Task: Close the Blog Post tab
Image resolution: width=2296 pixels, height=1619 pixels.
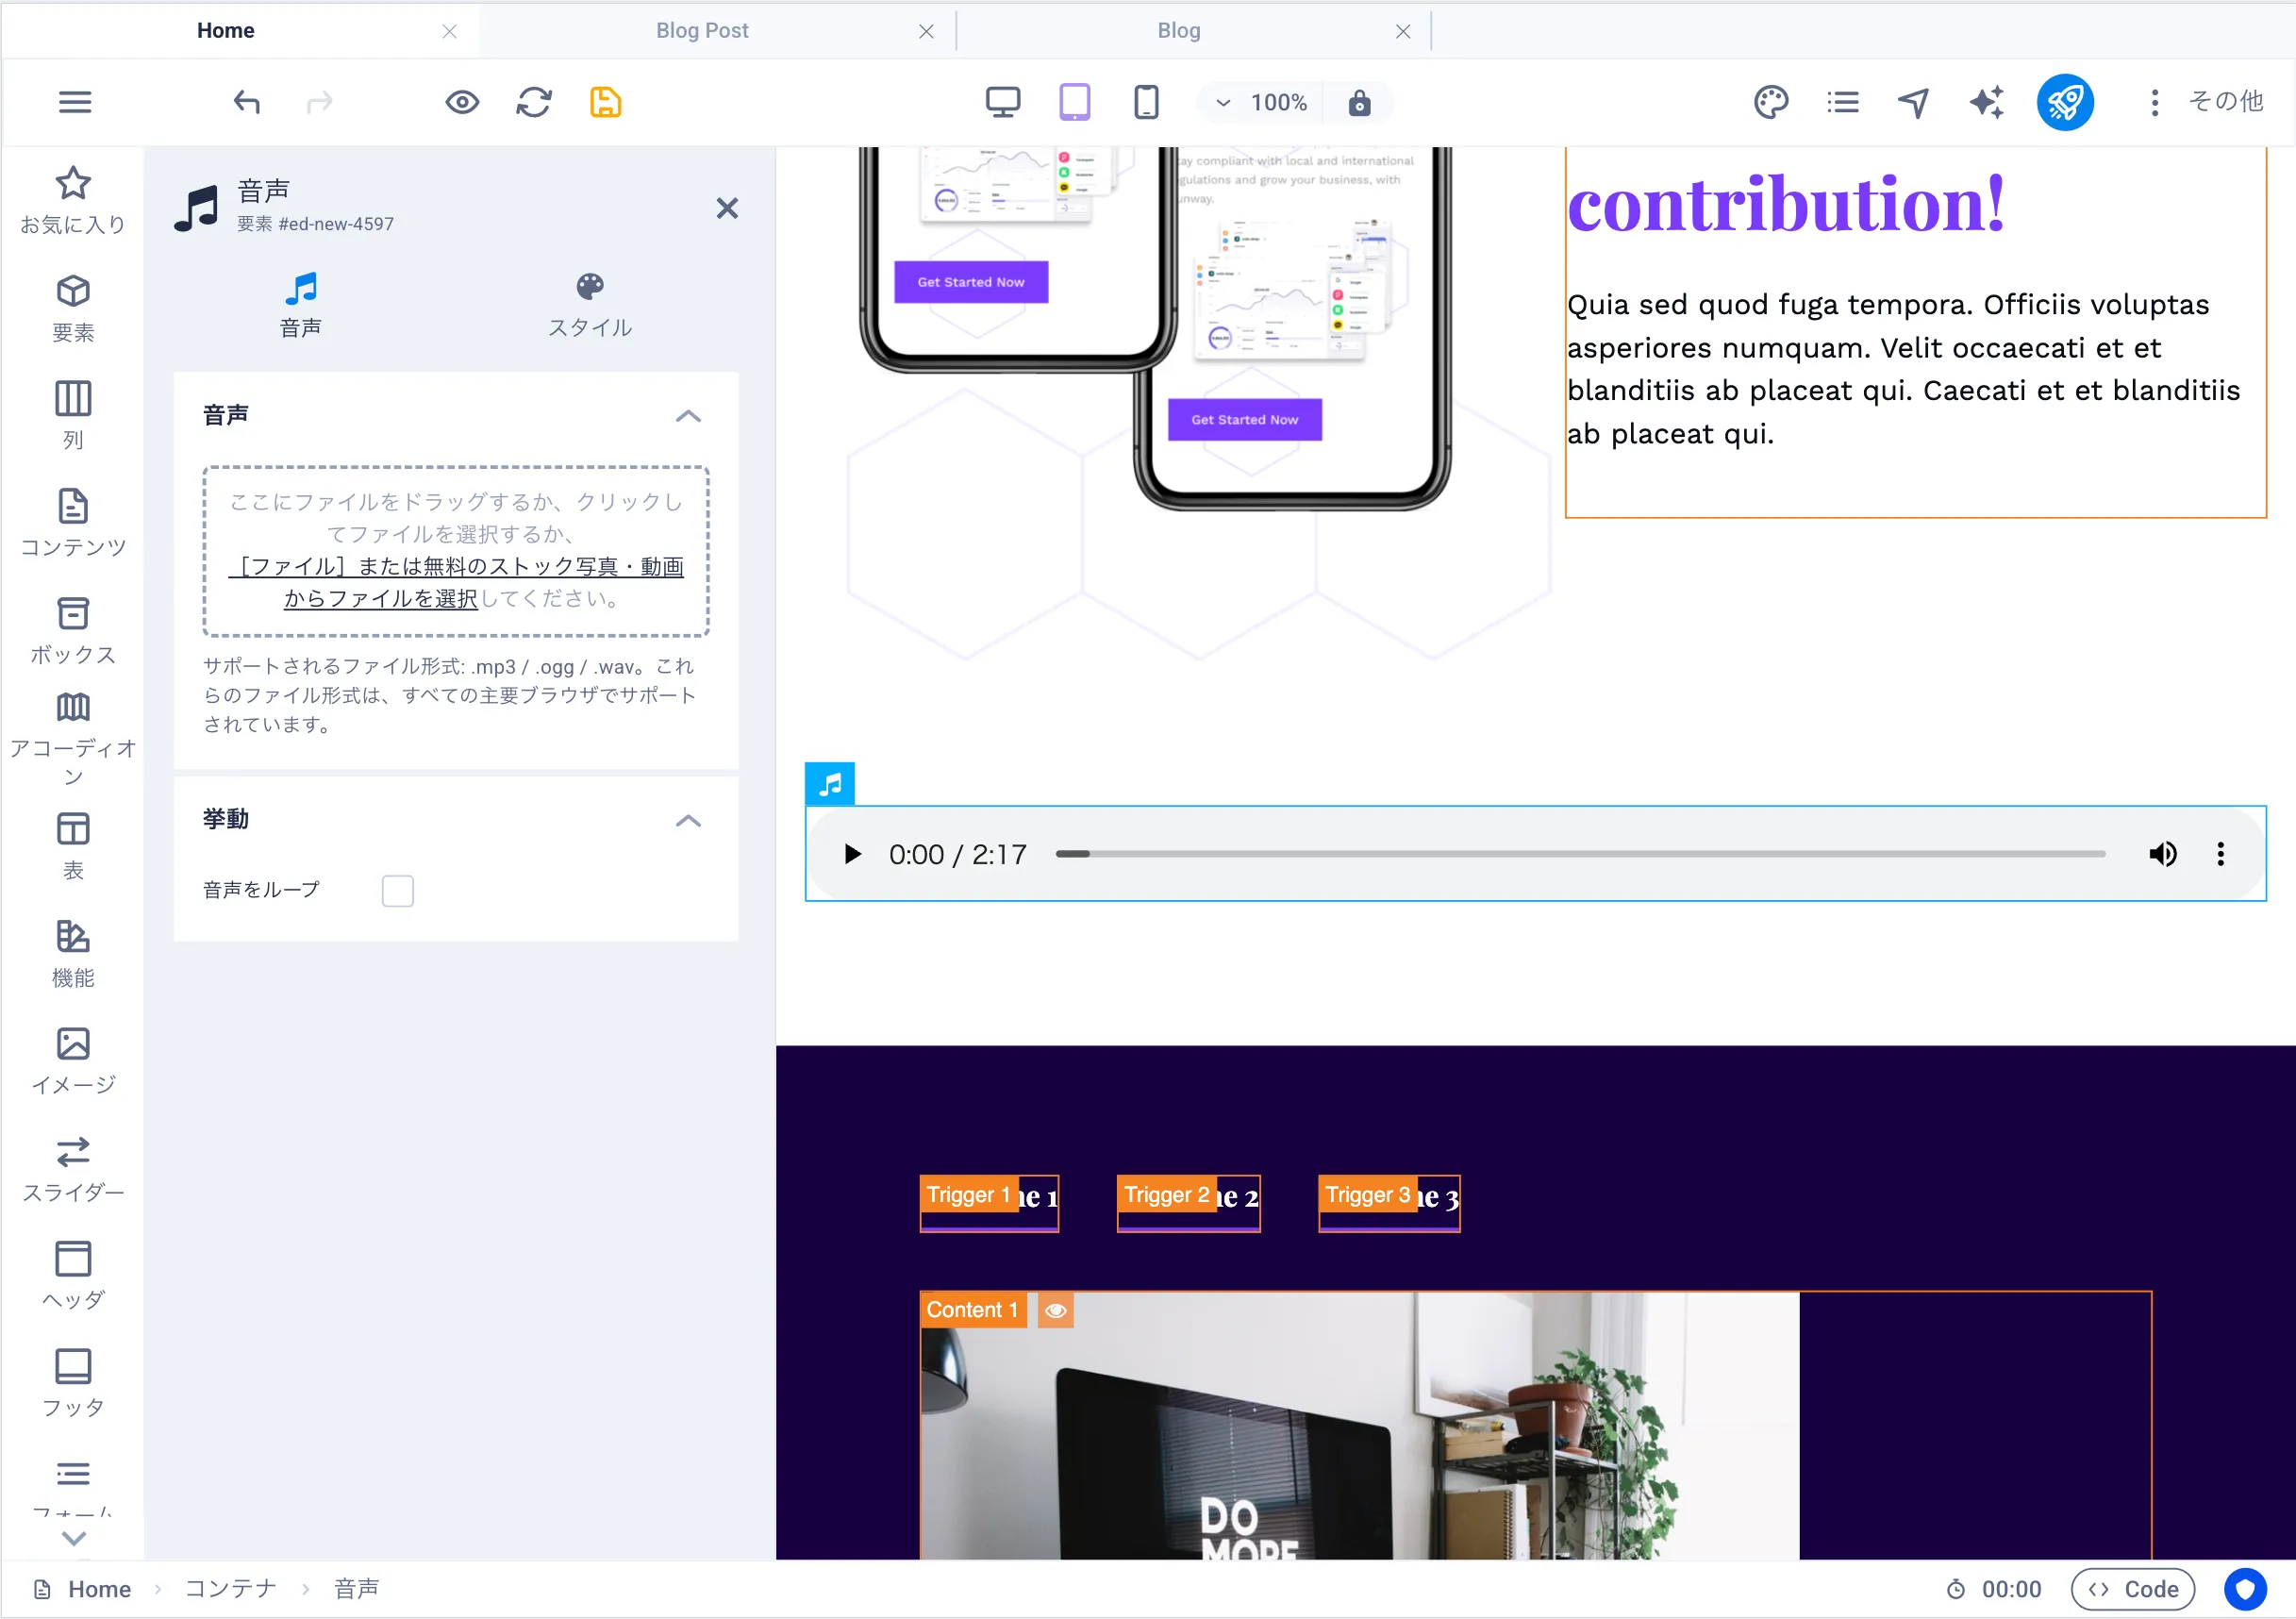Action: [x=926, y=31]
